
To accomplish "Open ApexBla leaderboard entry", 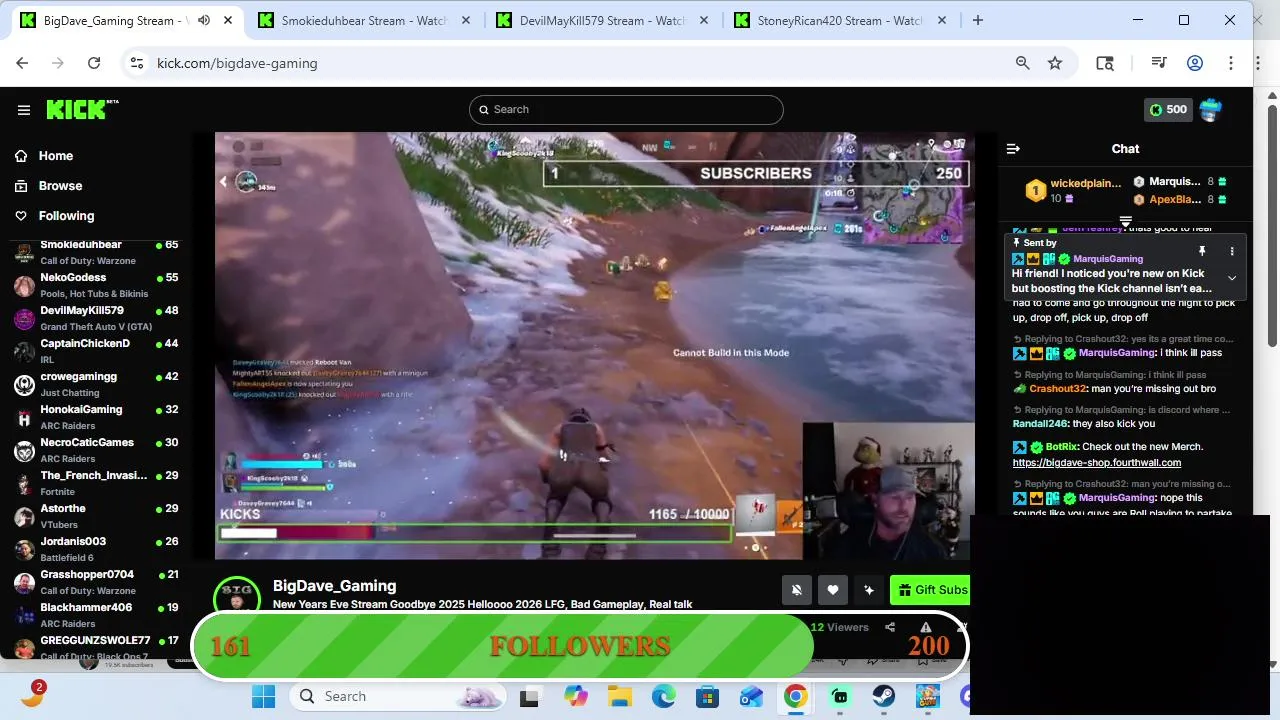I will click(1180, 199).
